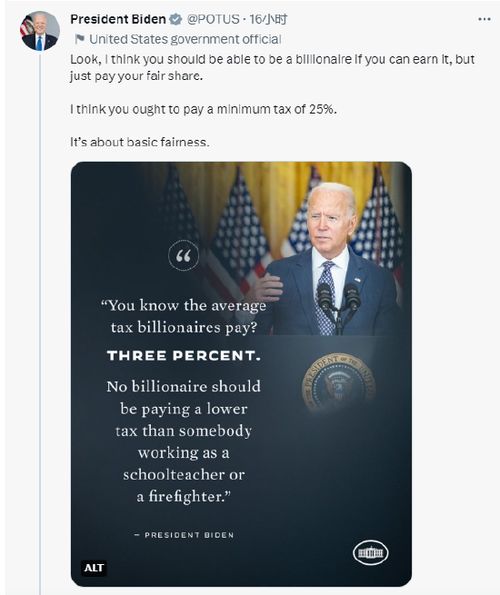Screen dimensions: 500x595
Task: Click the quotation mark circle icon
Action: [x=184, y=256]
